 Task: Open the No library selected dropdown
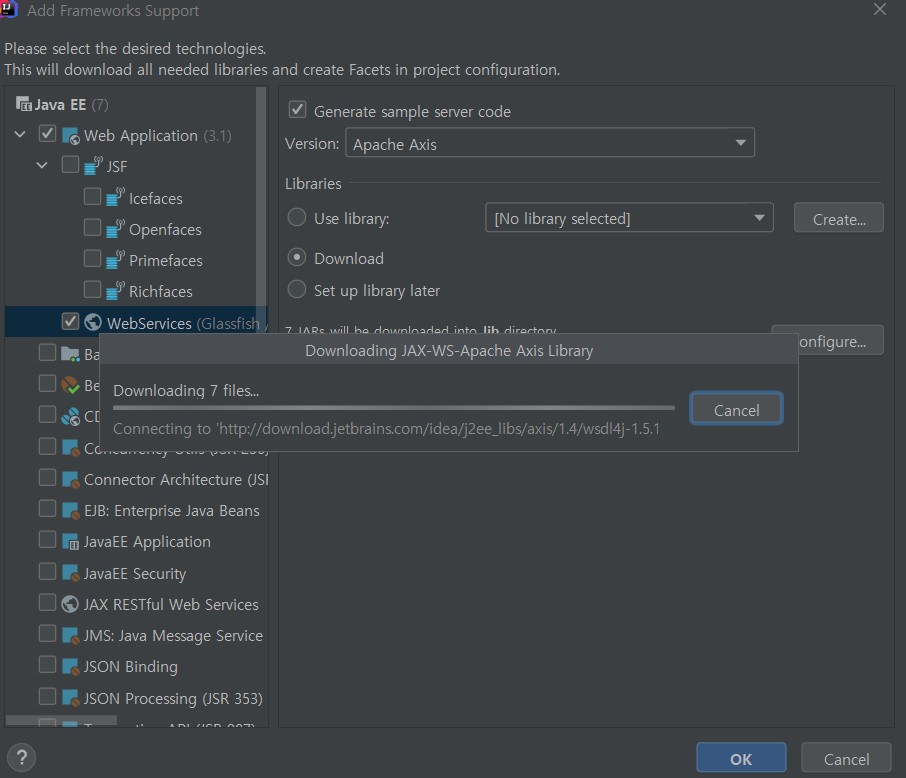[629, 218]
